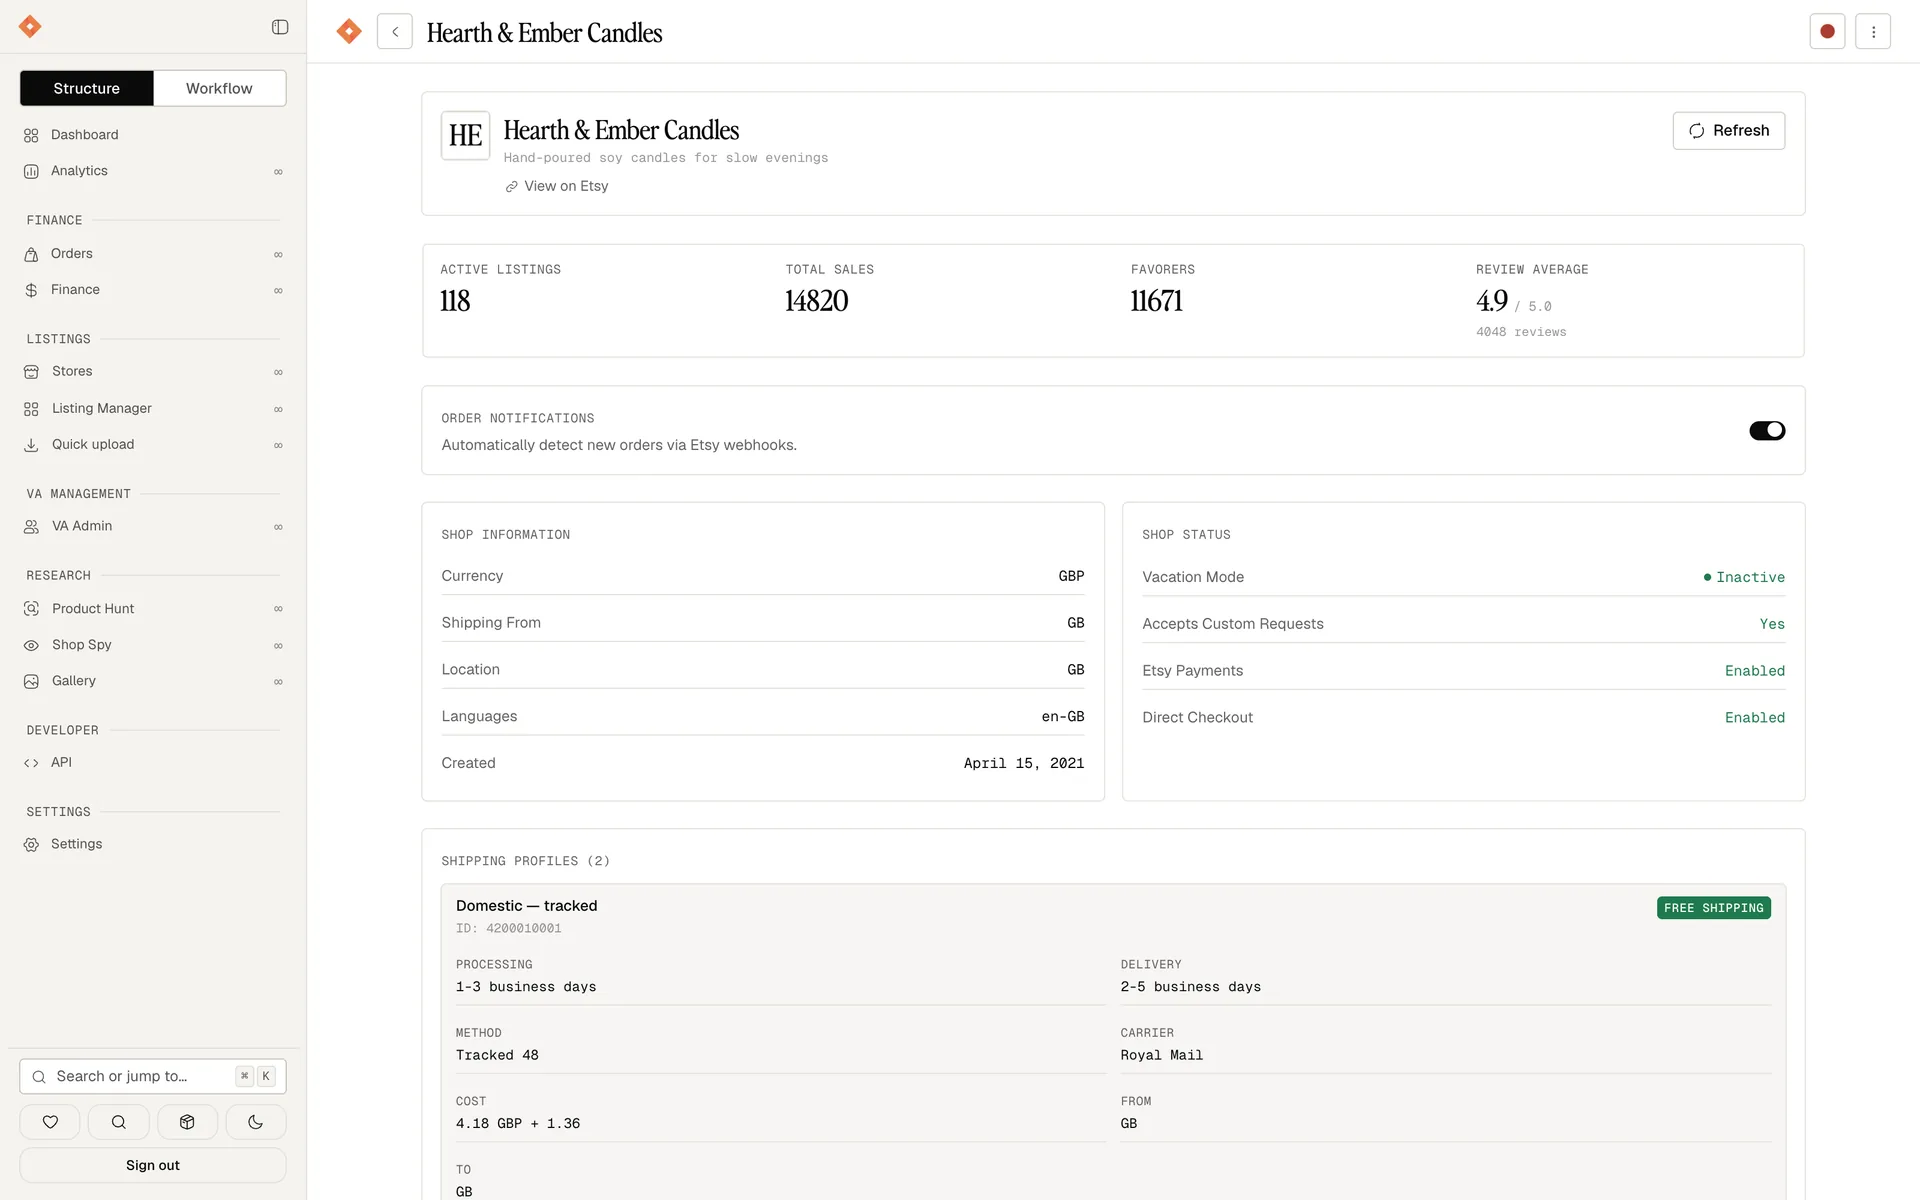This screenshot has height=1200, width=1920.
Task: Click the Favorers count 11671
Action: [1156, 301]
